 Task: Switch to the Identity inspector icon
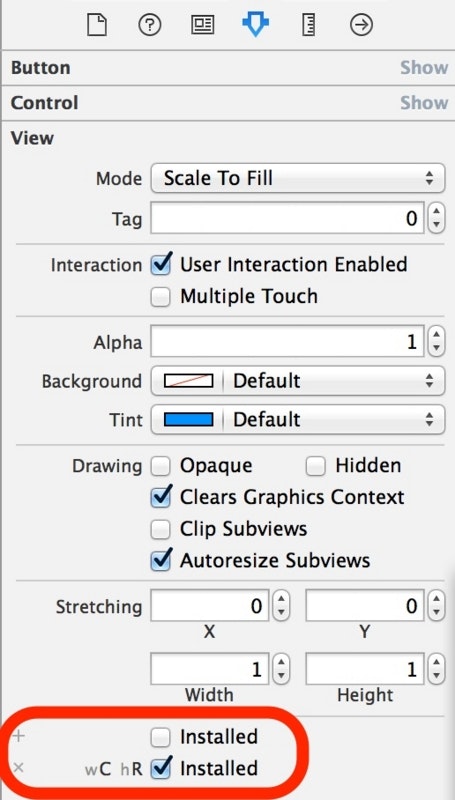click(x=203, y=24)
